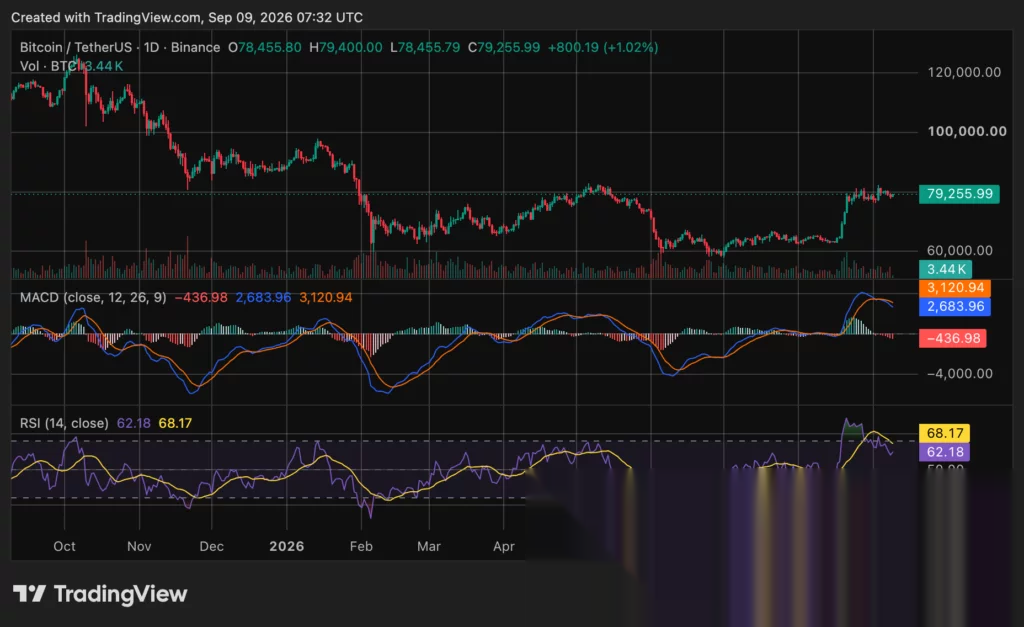The image size is (1024, 627).
Task: Click the Dec label on time axis
Action: coord(212,547)
